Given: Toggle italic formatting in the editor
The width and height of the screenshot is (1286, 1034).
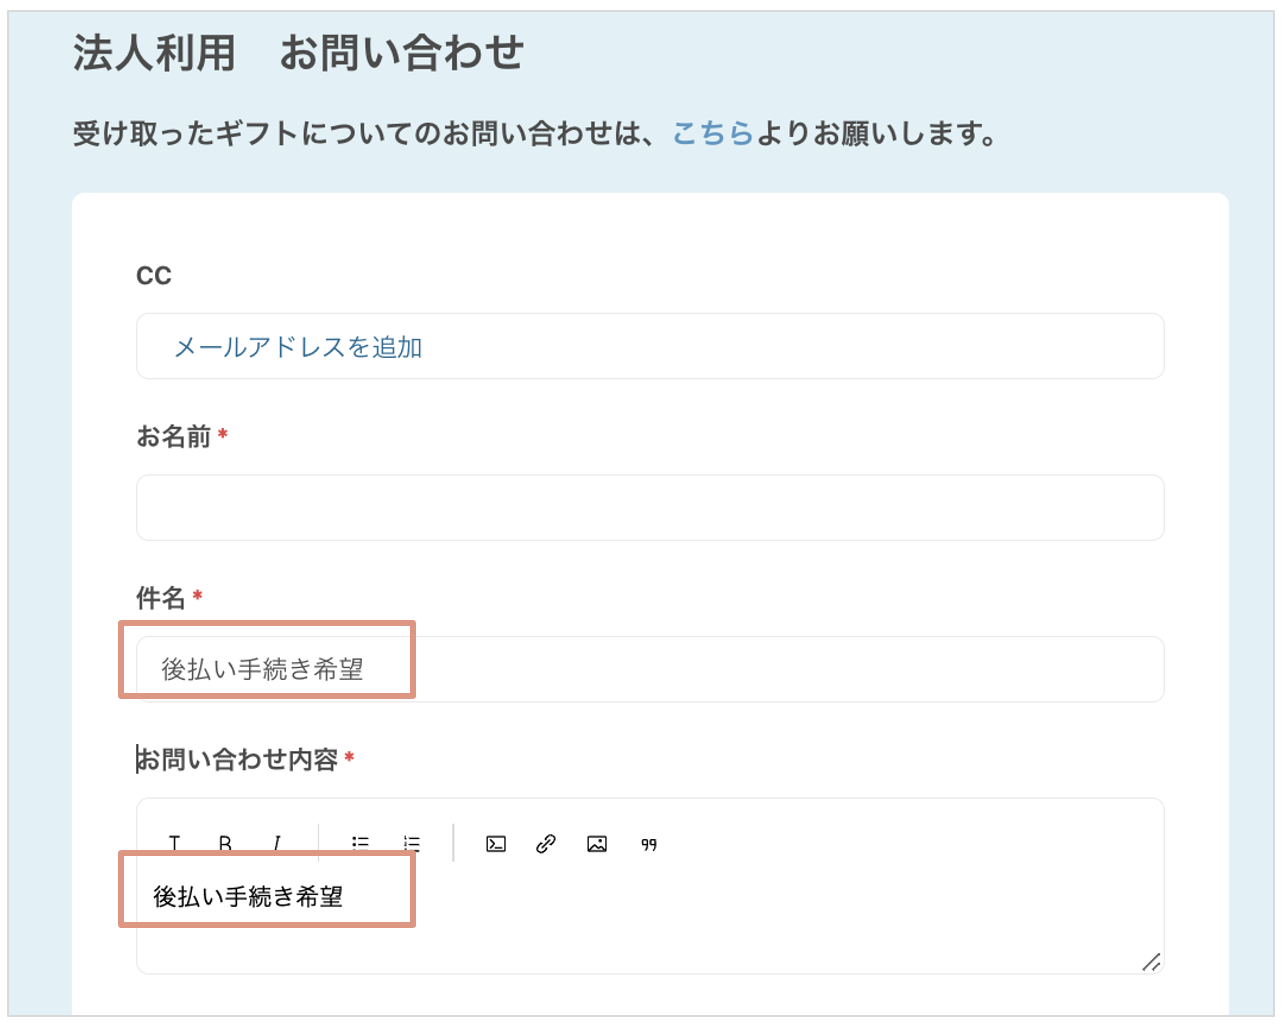Looking at the screenshot, I should [x=277, y=843].
